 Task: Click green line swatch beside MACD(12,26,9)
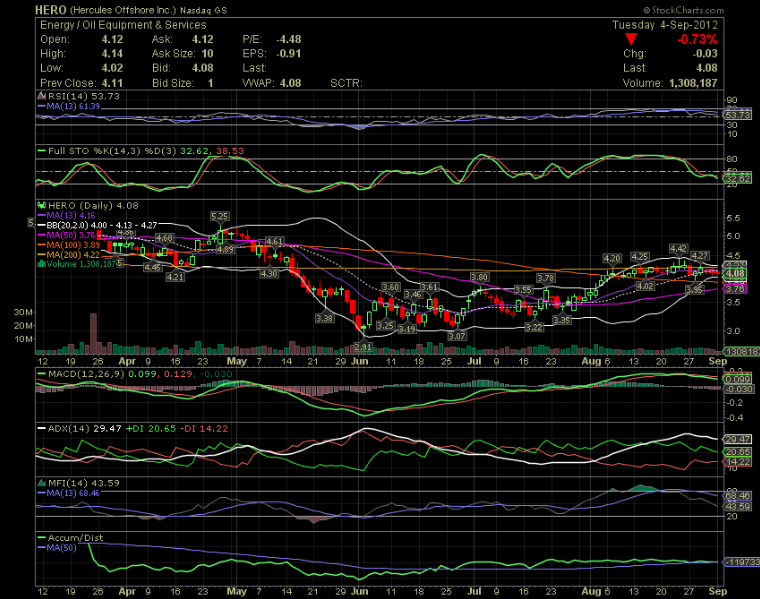tap(42, 374)
